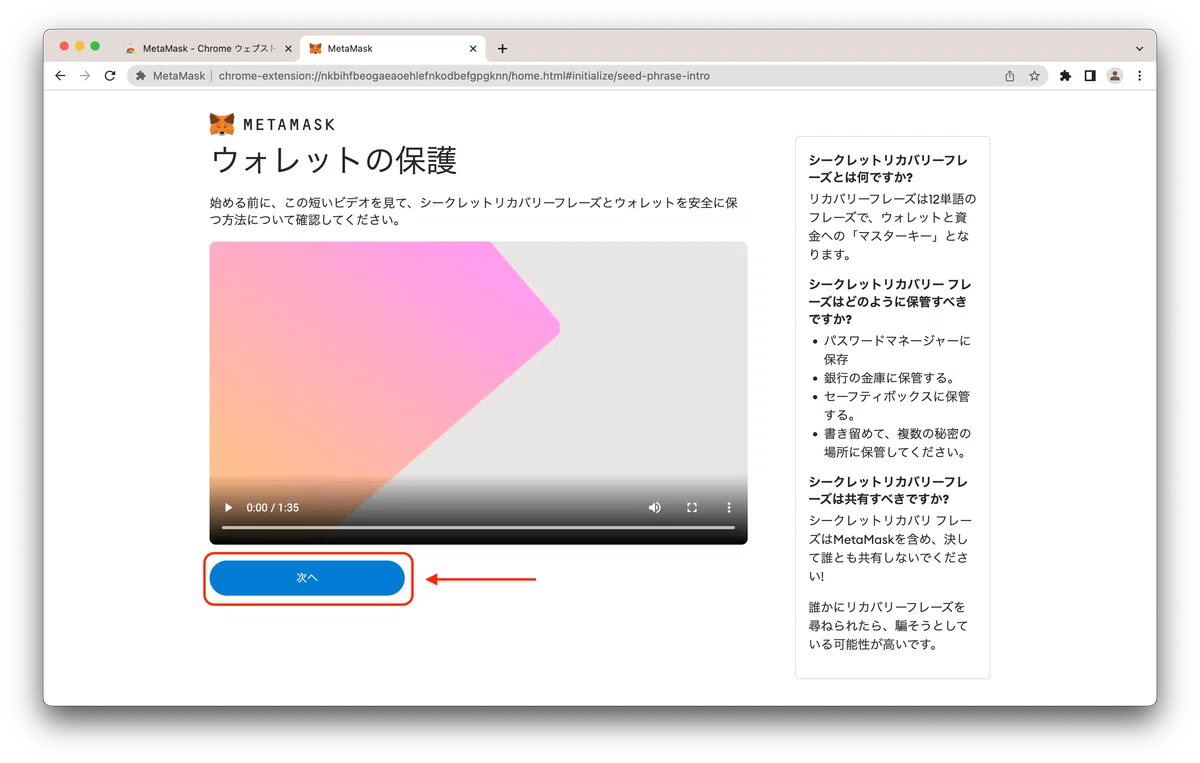
Task: Mute the video with the speaker icon
Action: 655,508
